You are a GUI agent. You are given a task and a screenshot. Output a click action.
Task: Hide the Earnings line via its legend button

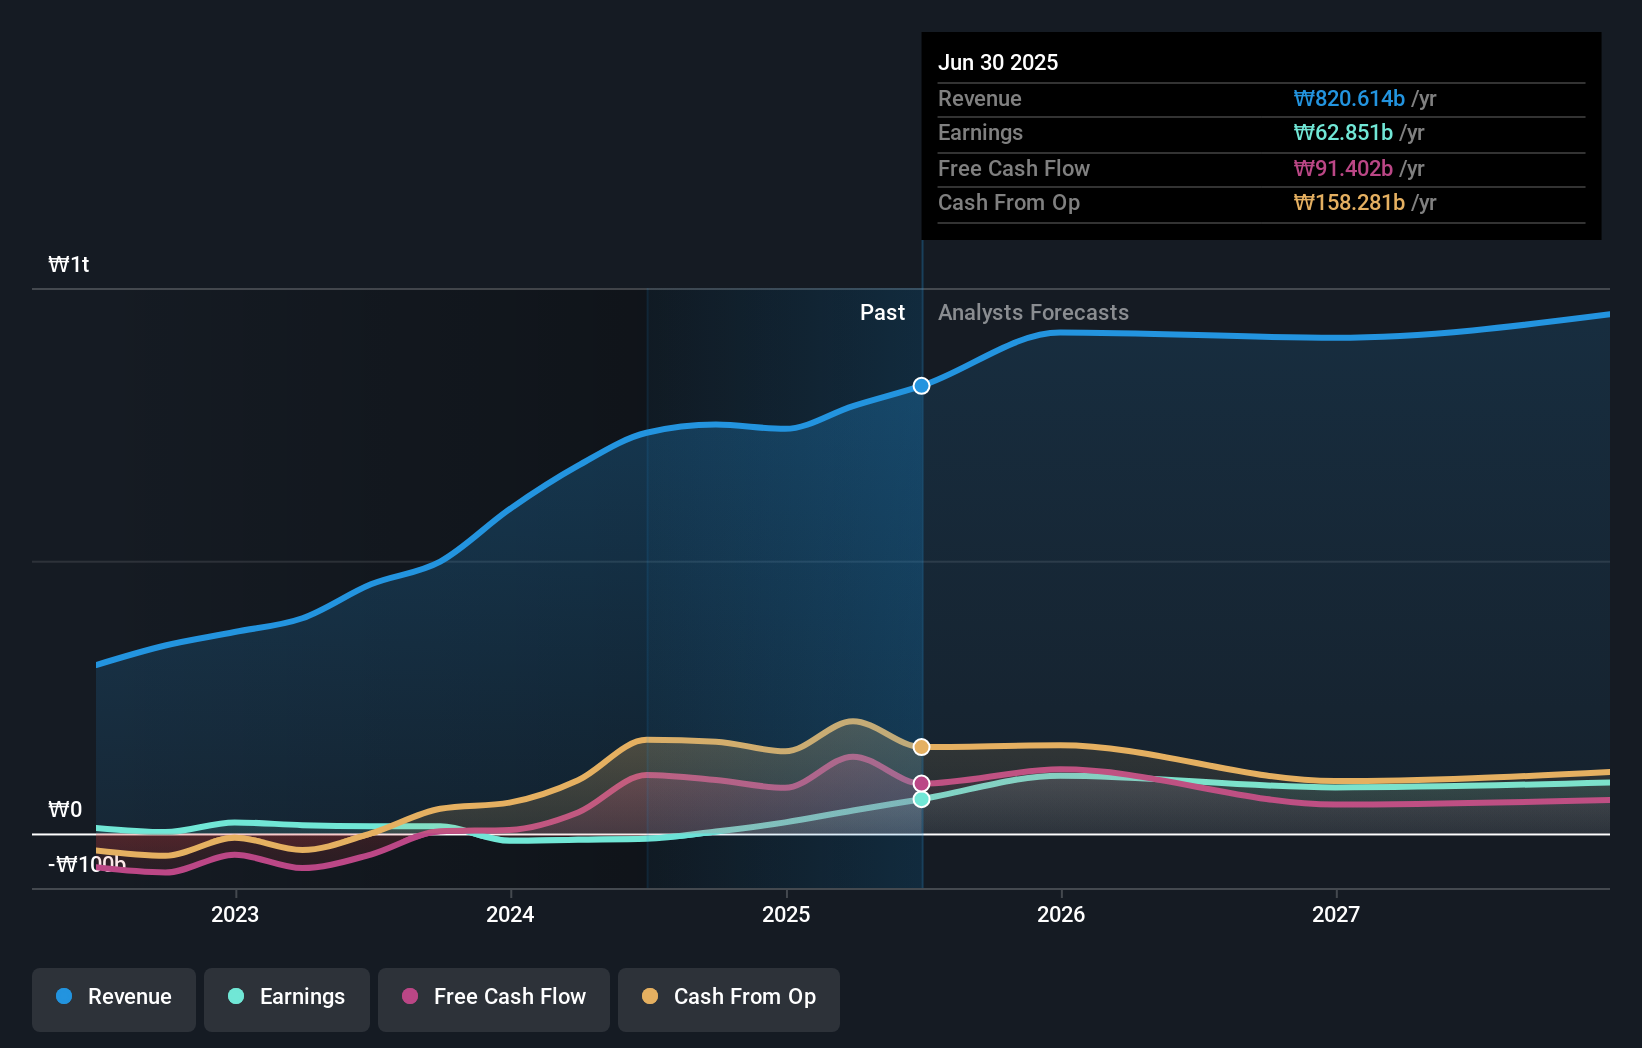pos(287,999)
